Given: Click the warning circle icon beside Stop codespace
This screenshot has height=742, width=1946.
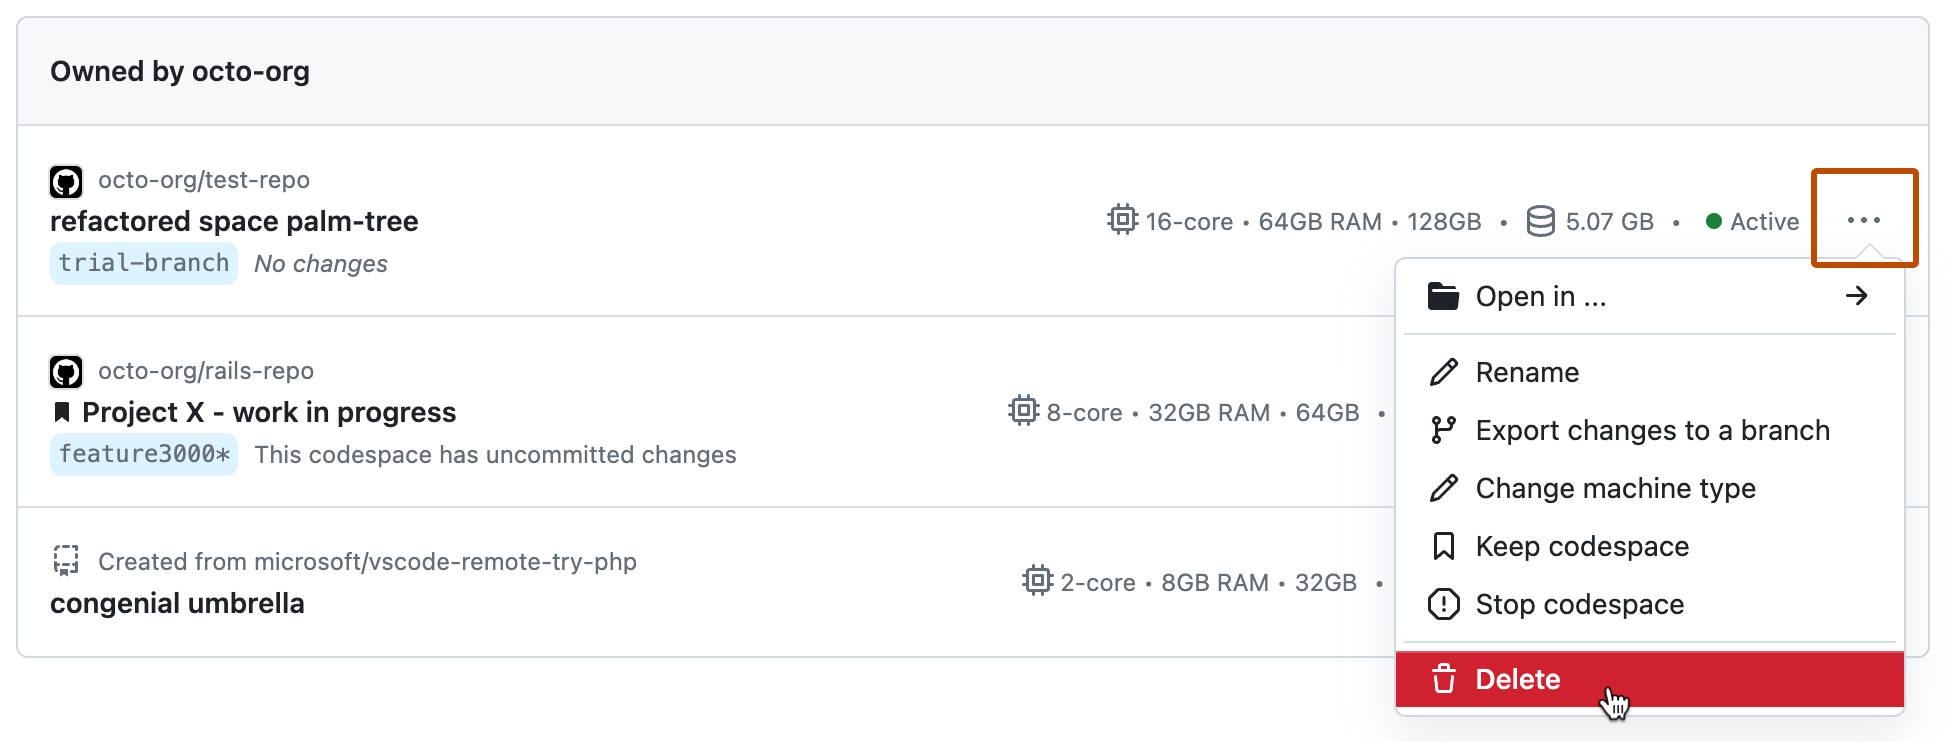Looking at the screenshot, I should 1444,604.
